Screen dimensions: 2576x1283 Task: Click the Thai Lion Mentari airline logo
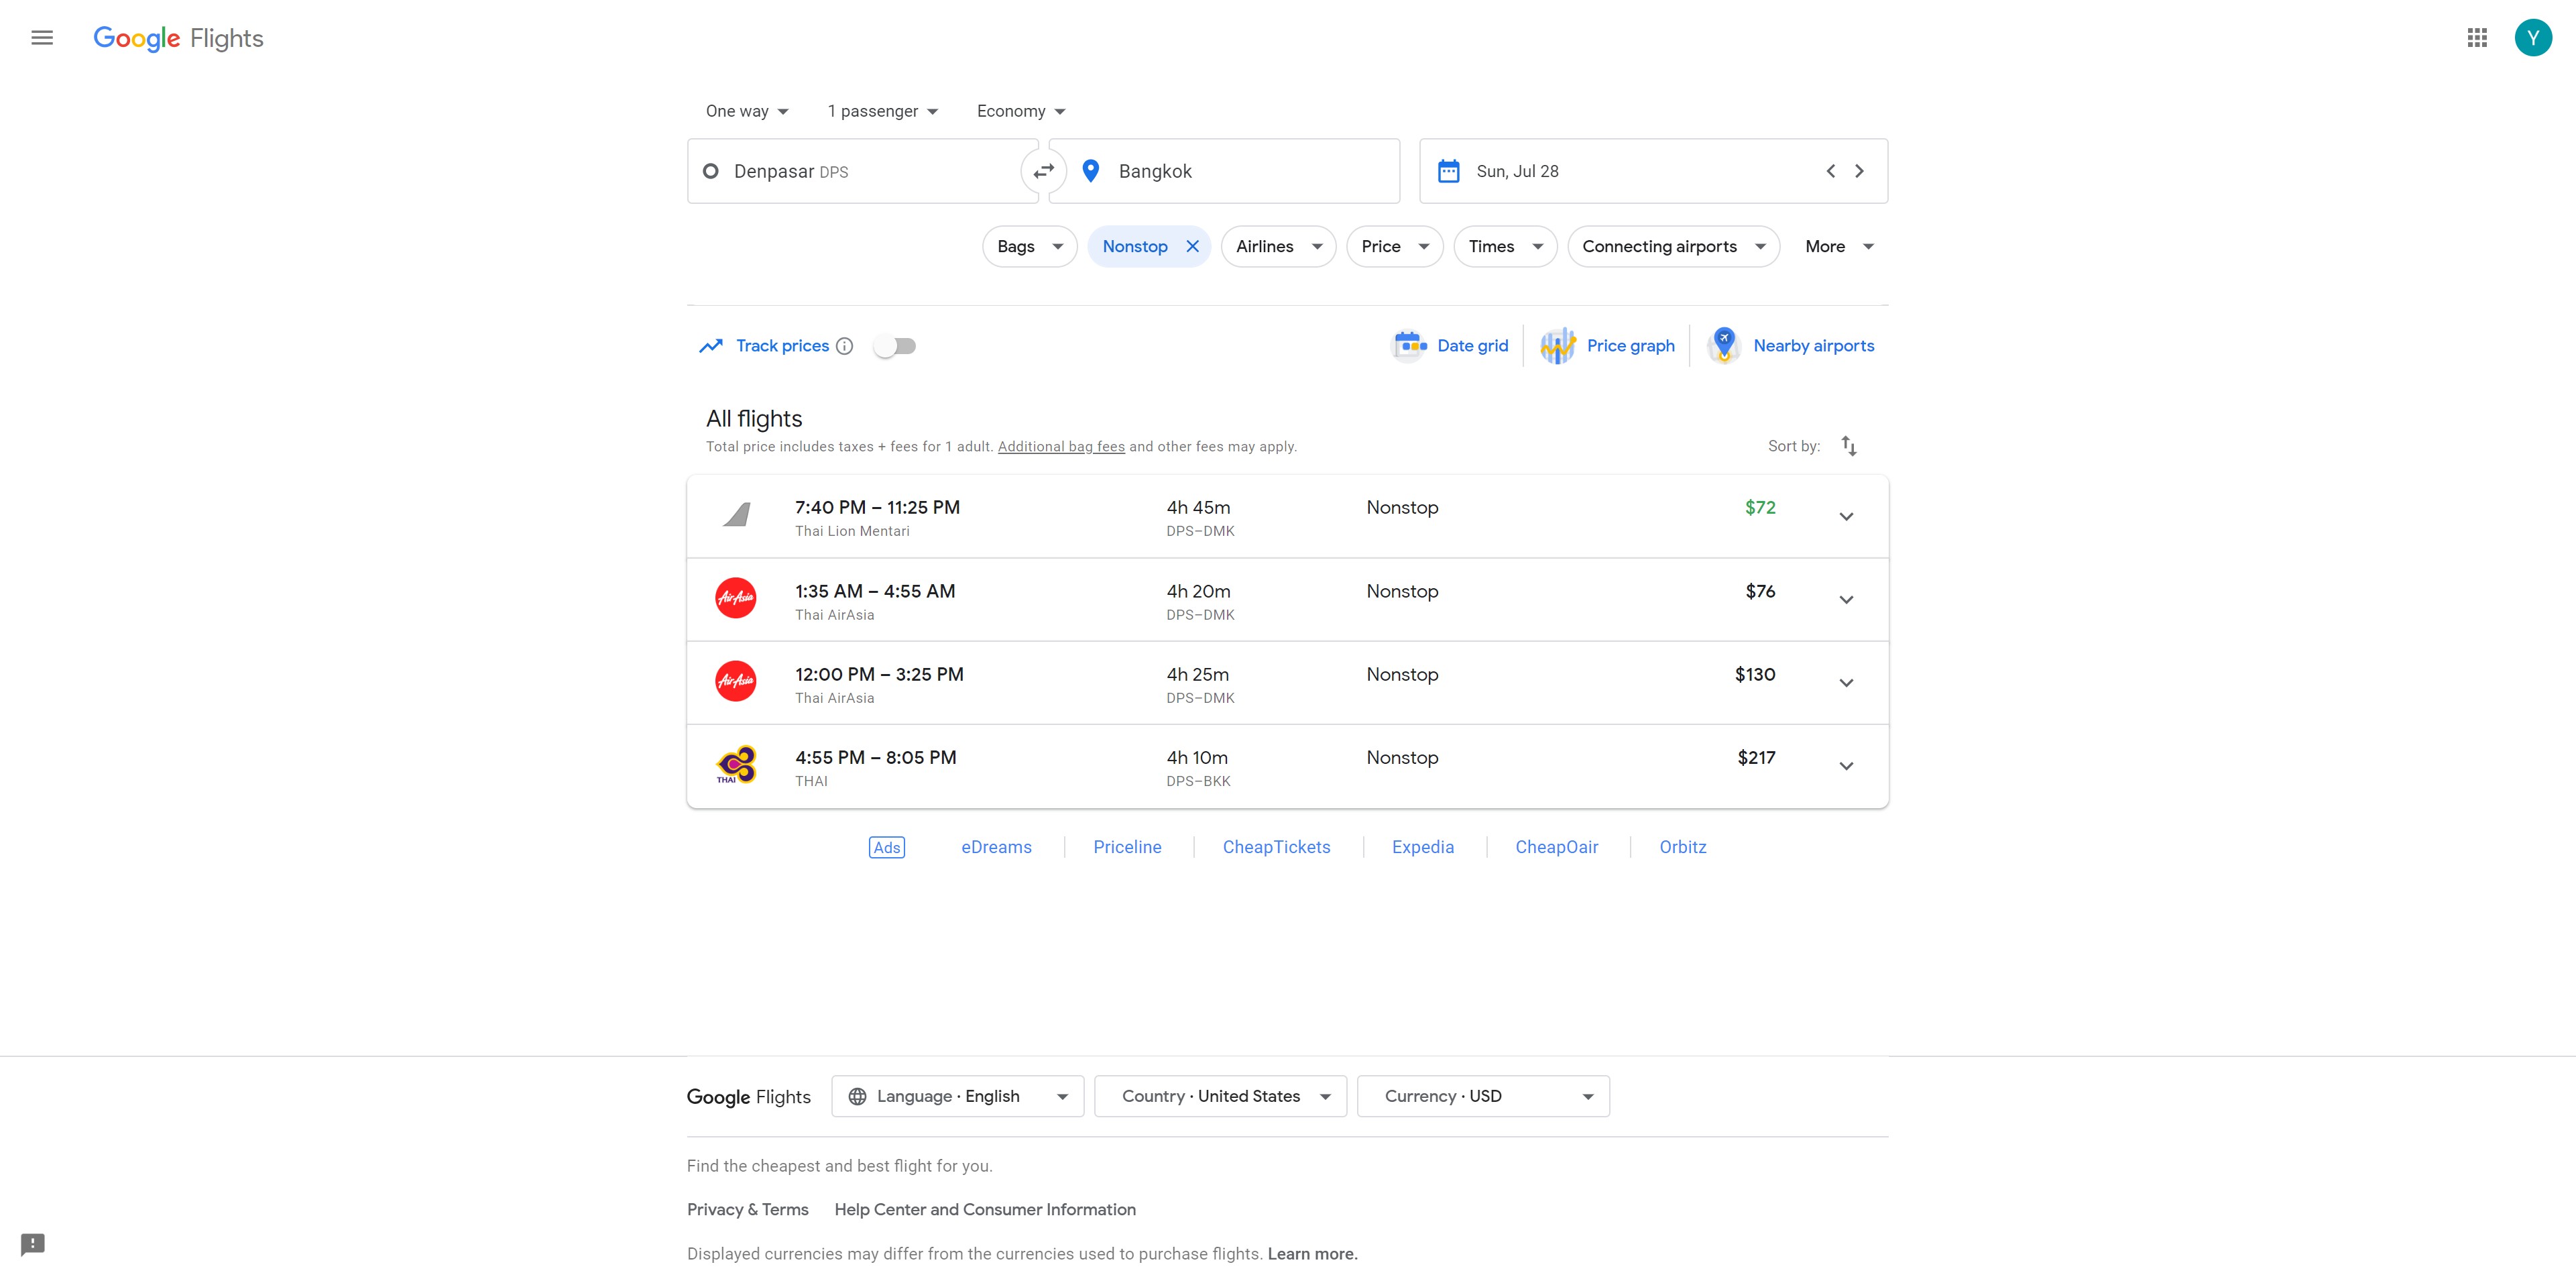click(736, 515)
